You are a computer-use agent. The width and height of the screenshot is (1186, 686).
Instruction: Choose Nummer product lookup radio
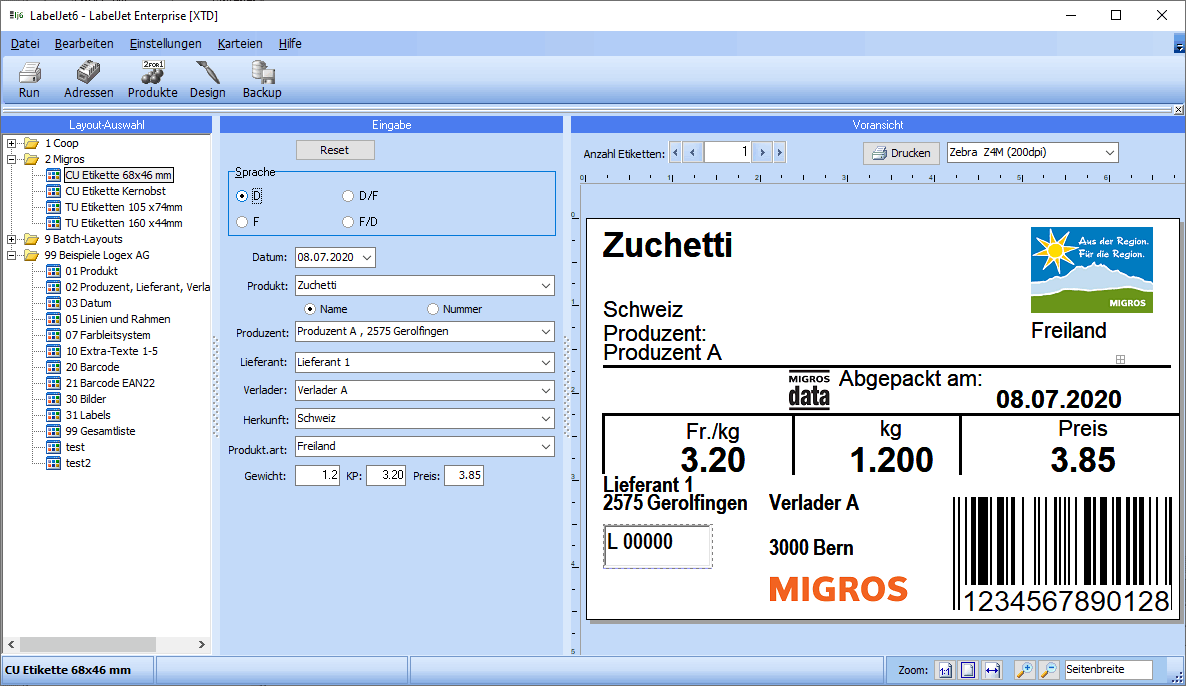[433, 309]
